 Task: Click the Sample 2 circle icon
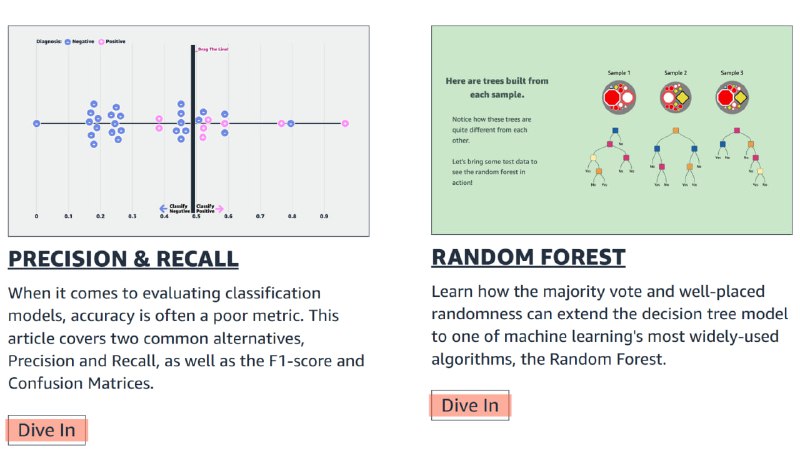[676, 97]
